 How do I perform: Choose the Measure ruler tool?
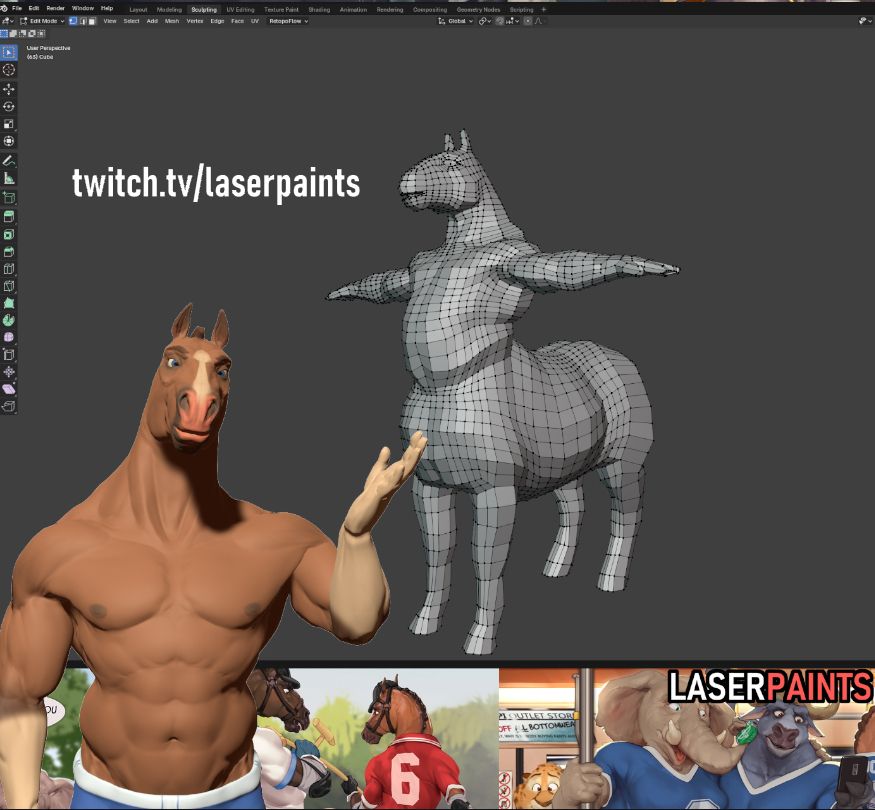click(8, 178)
